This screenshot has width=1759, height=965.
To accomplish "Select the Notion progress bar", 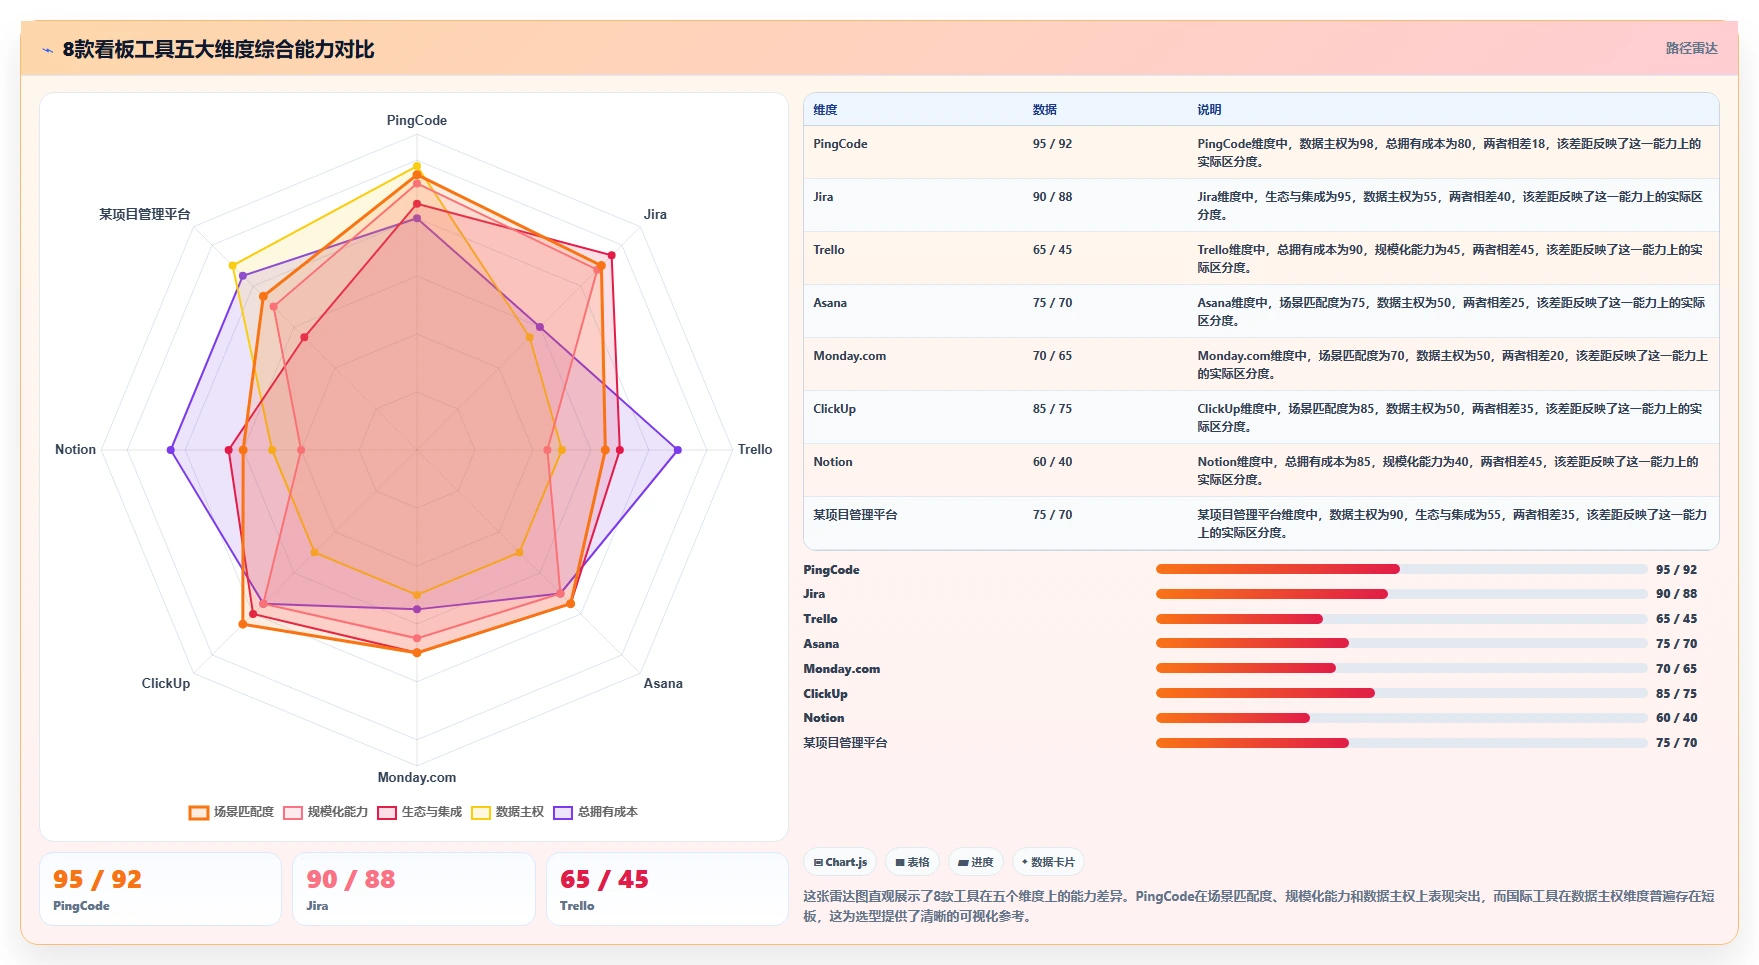I will pos(1401,717).
